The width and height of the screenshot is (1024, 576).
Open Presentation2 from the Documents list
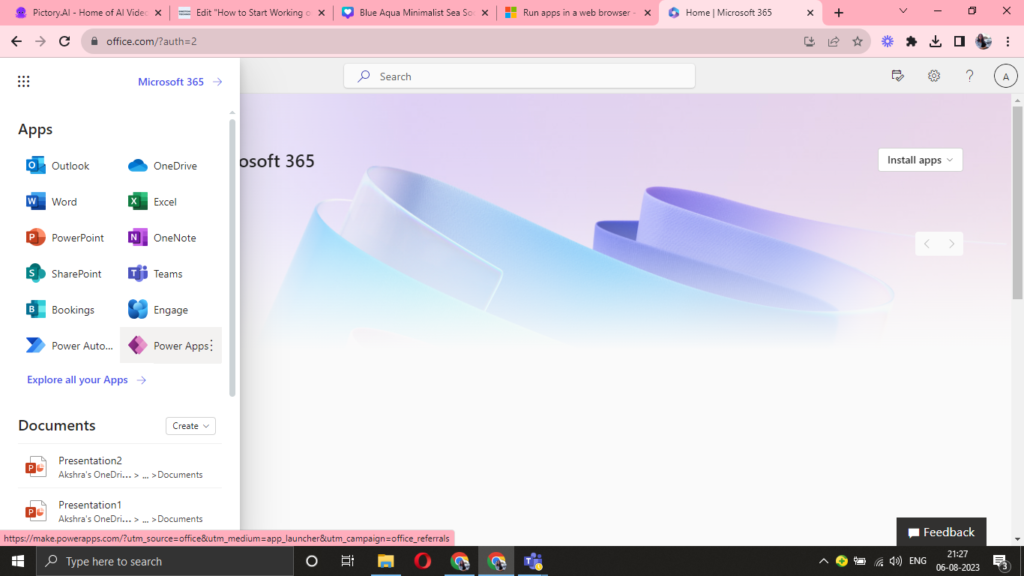(90, 461)
